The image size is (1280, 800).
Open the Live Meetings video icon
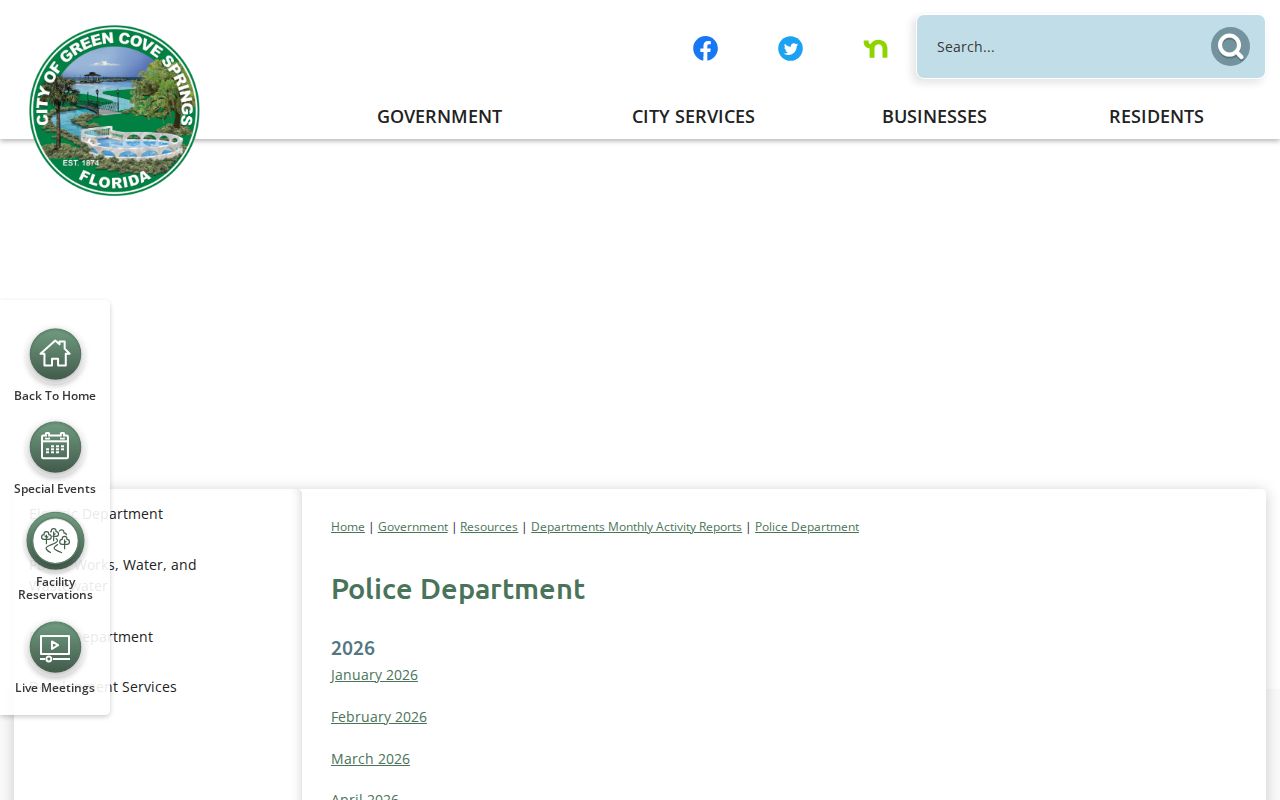[x=55, y=647]
